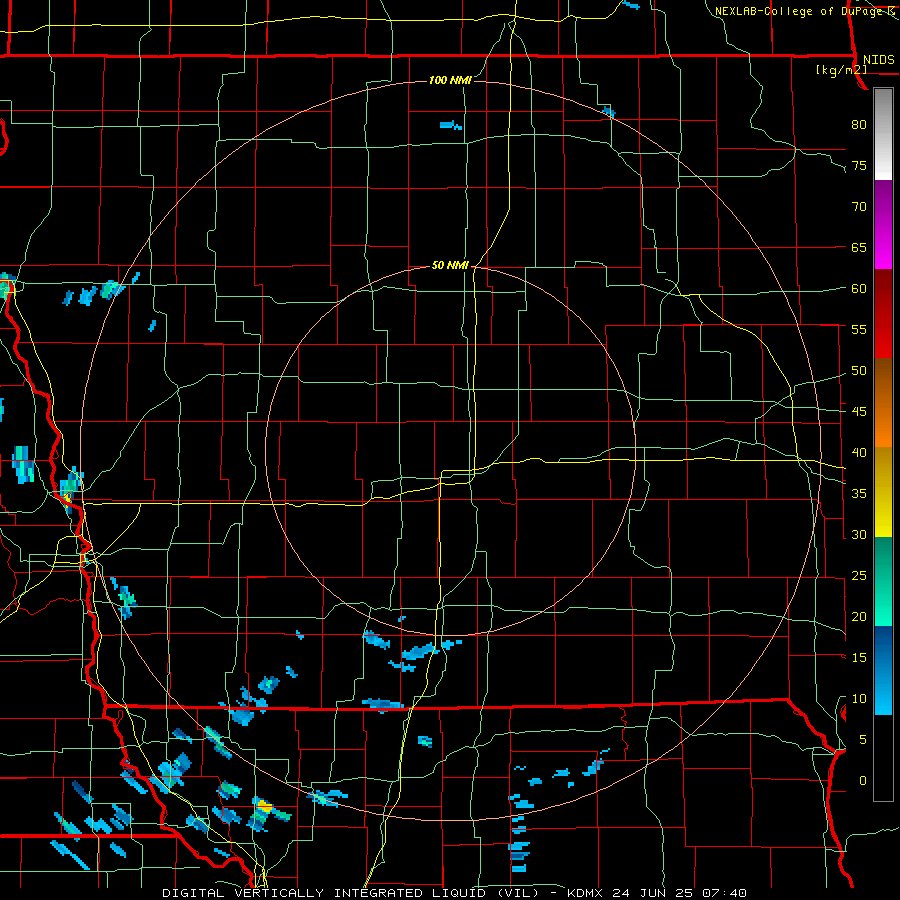Click the 80 value on the color scale
This screenshot has height=900, width=900.
tap(859, 125)
